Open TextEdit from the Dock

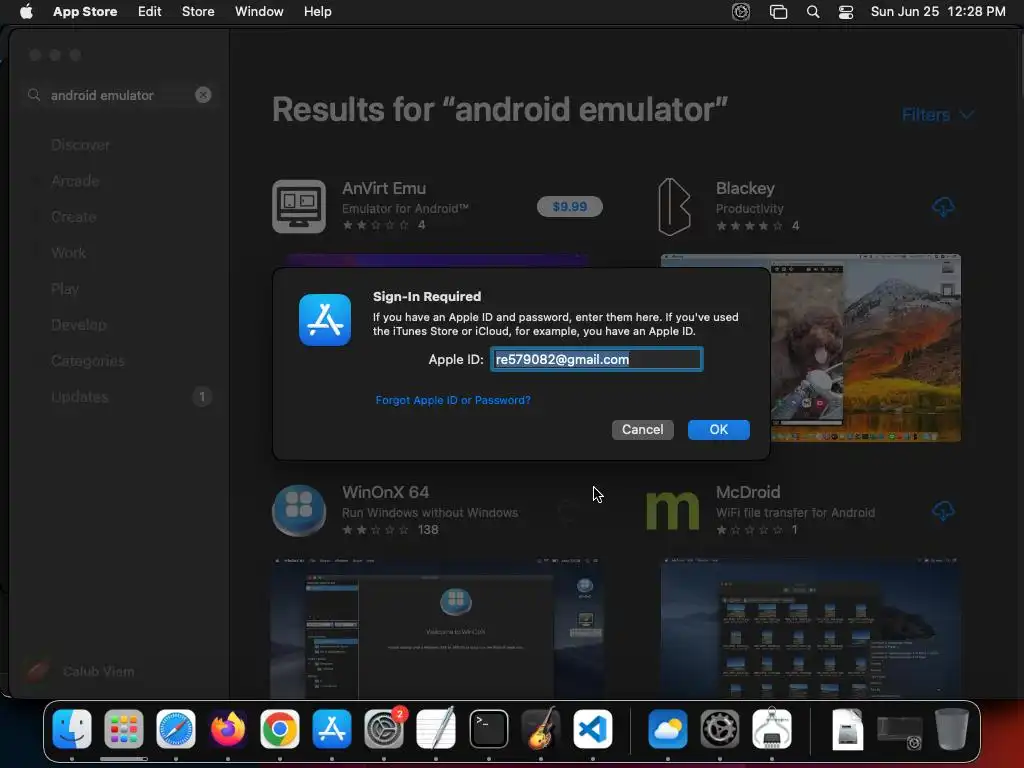pyautogui.click(x=436, y=729)
